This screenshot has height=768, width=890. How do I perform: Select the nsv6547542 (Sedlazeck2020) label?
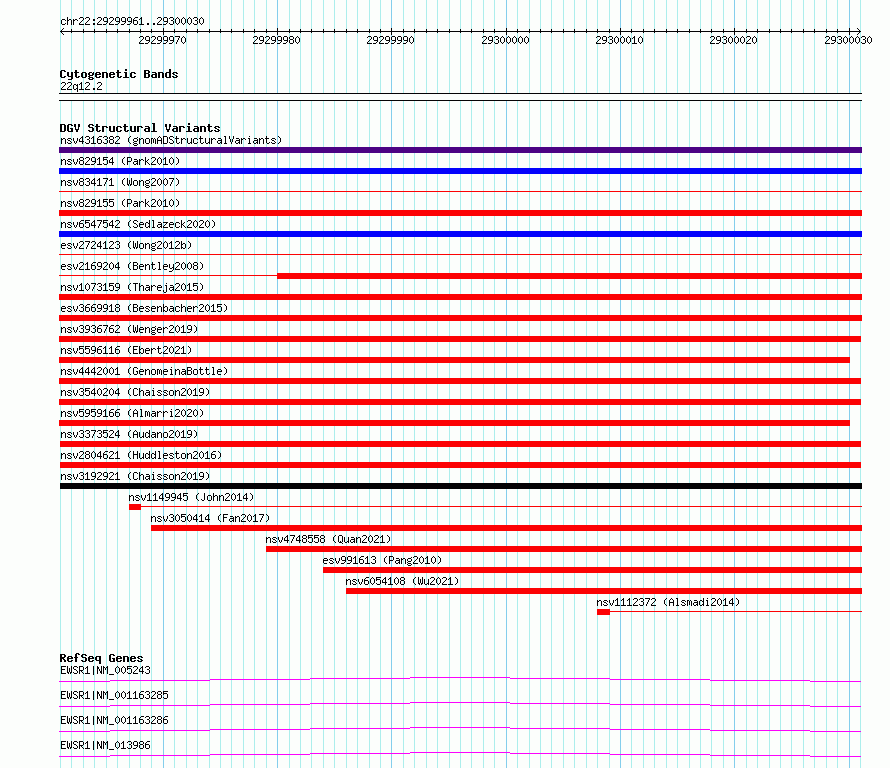(138, 224)
